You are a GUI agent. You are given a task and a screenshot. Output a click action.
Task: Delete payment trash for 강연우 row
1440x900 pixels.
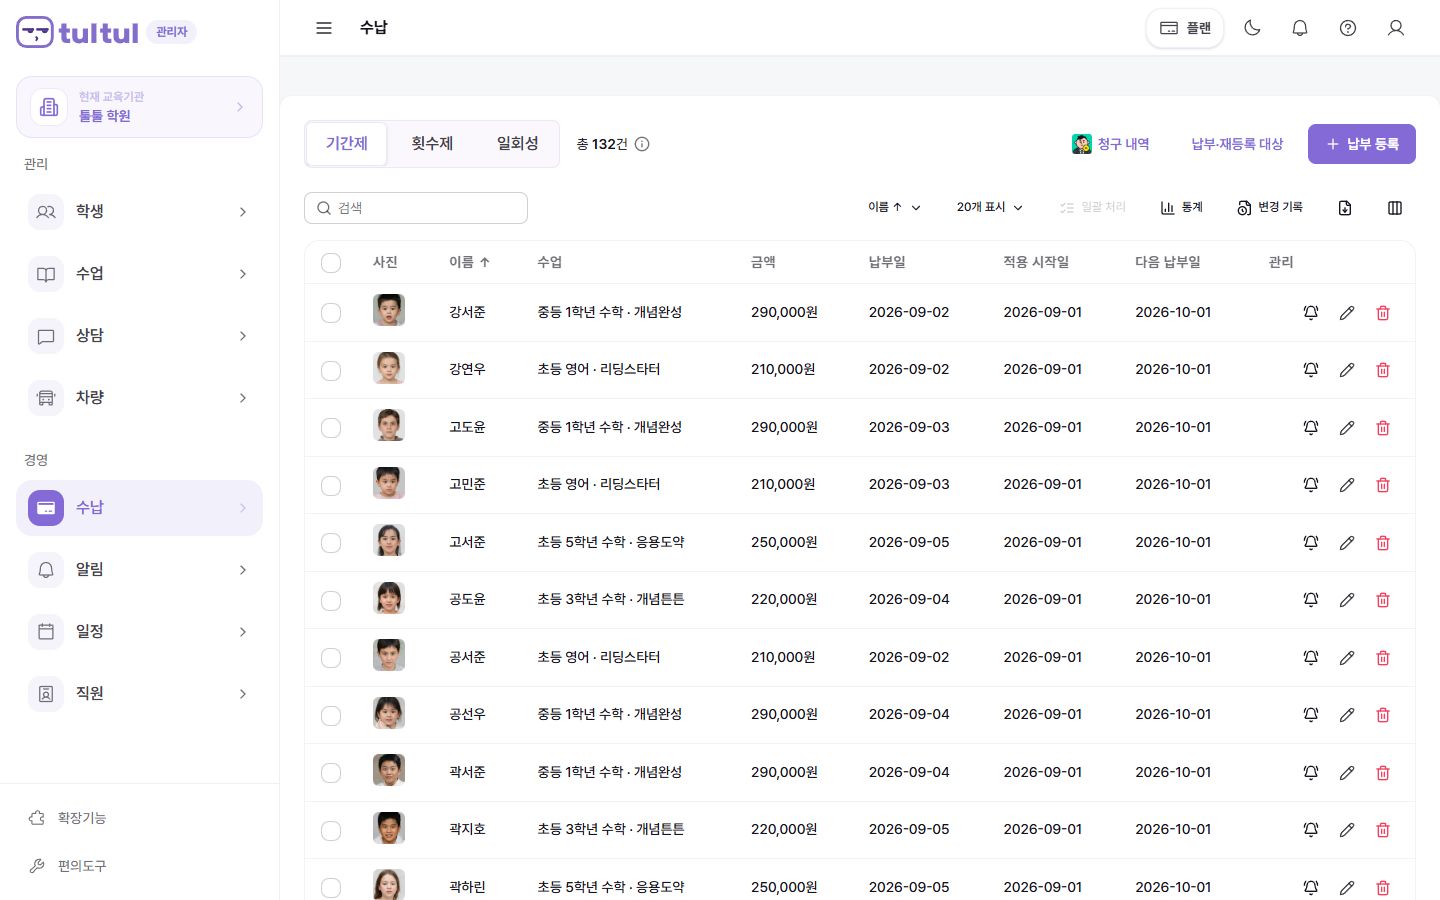pyautogui.click(x=1383, y=370)
